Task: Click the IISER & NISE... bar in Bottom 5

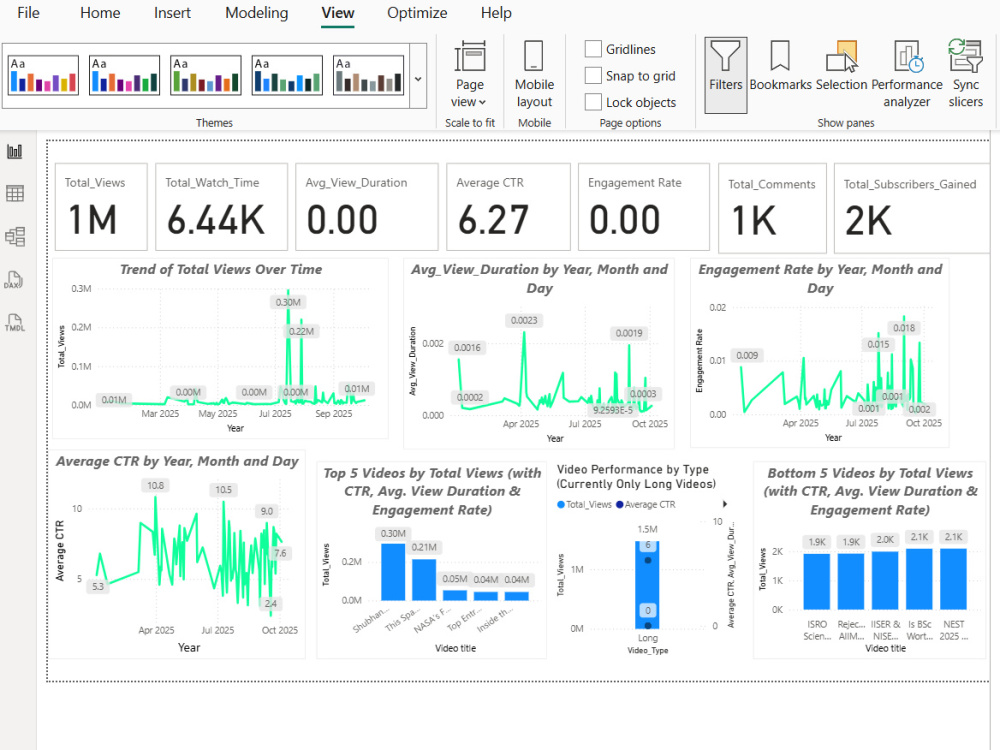Action: click(x=885, y=580)
